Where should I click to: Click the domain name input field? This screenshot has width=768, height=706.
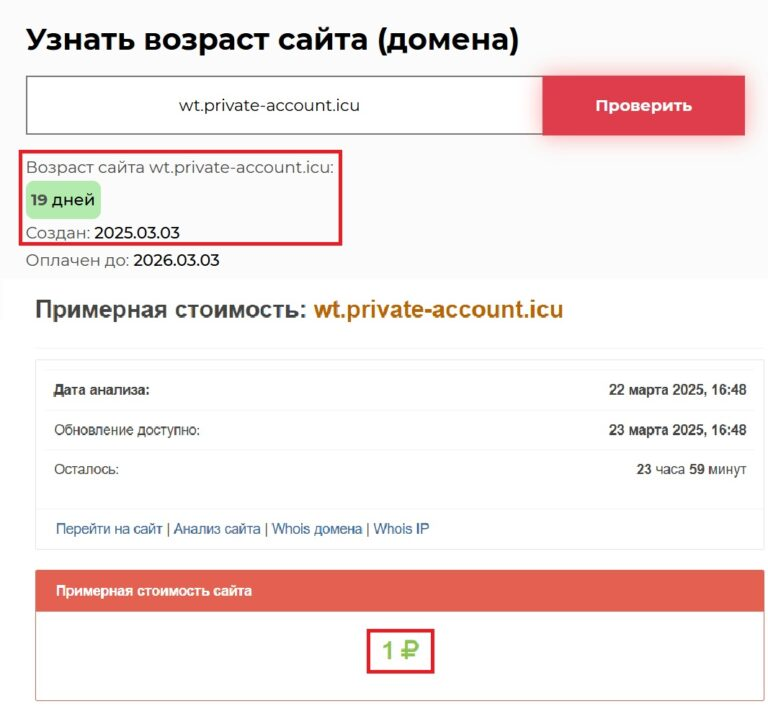[x=284, y=105]
